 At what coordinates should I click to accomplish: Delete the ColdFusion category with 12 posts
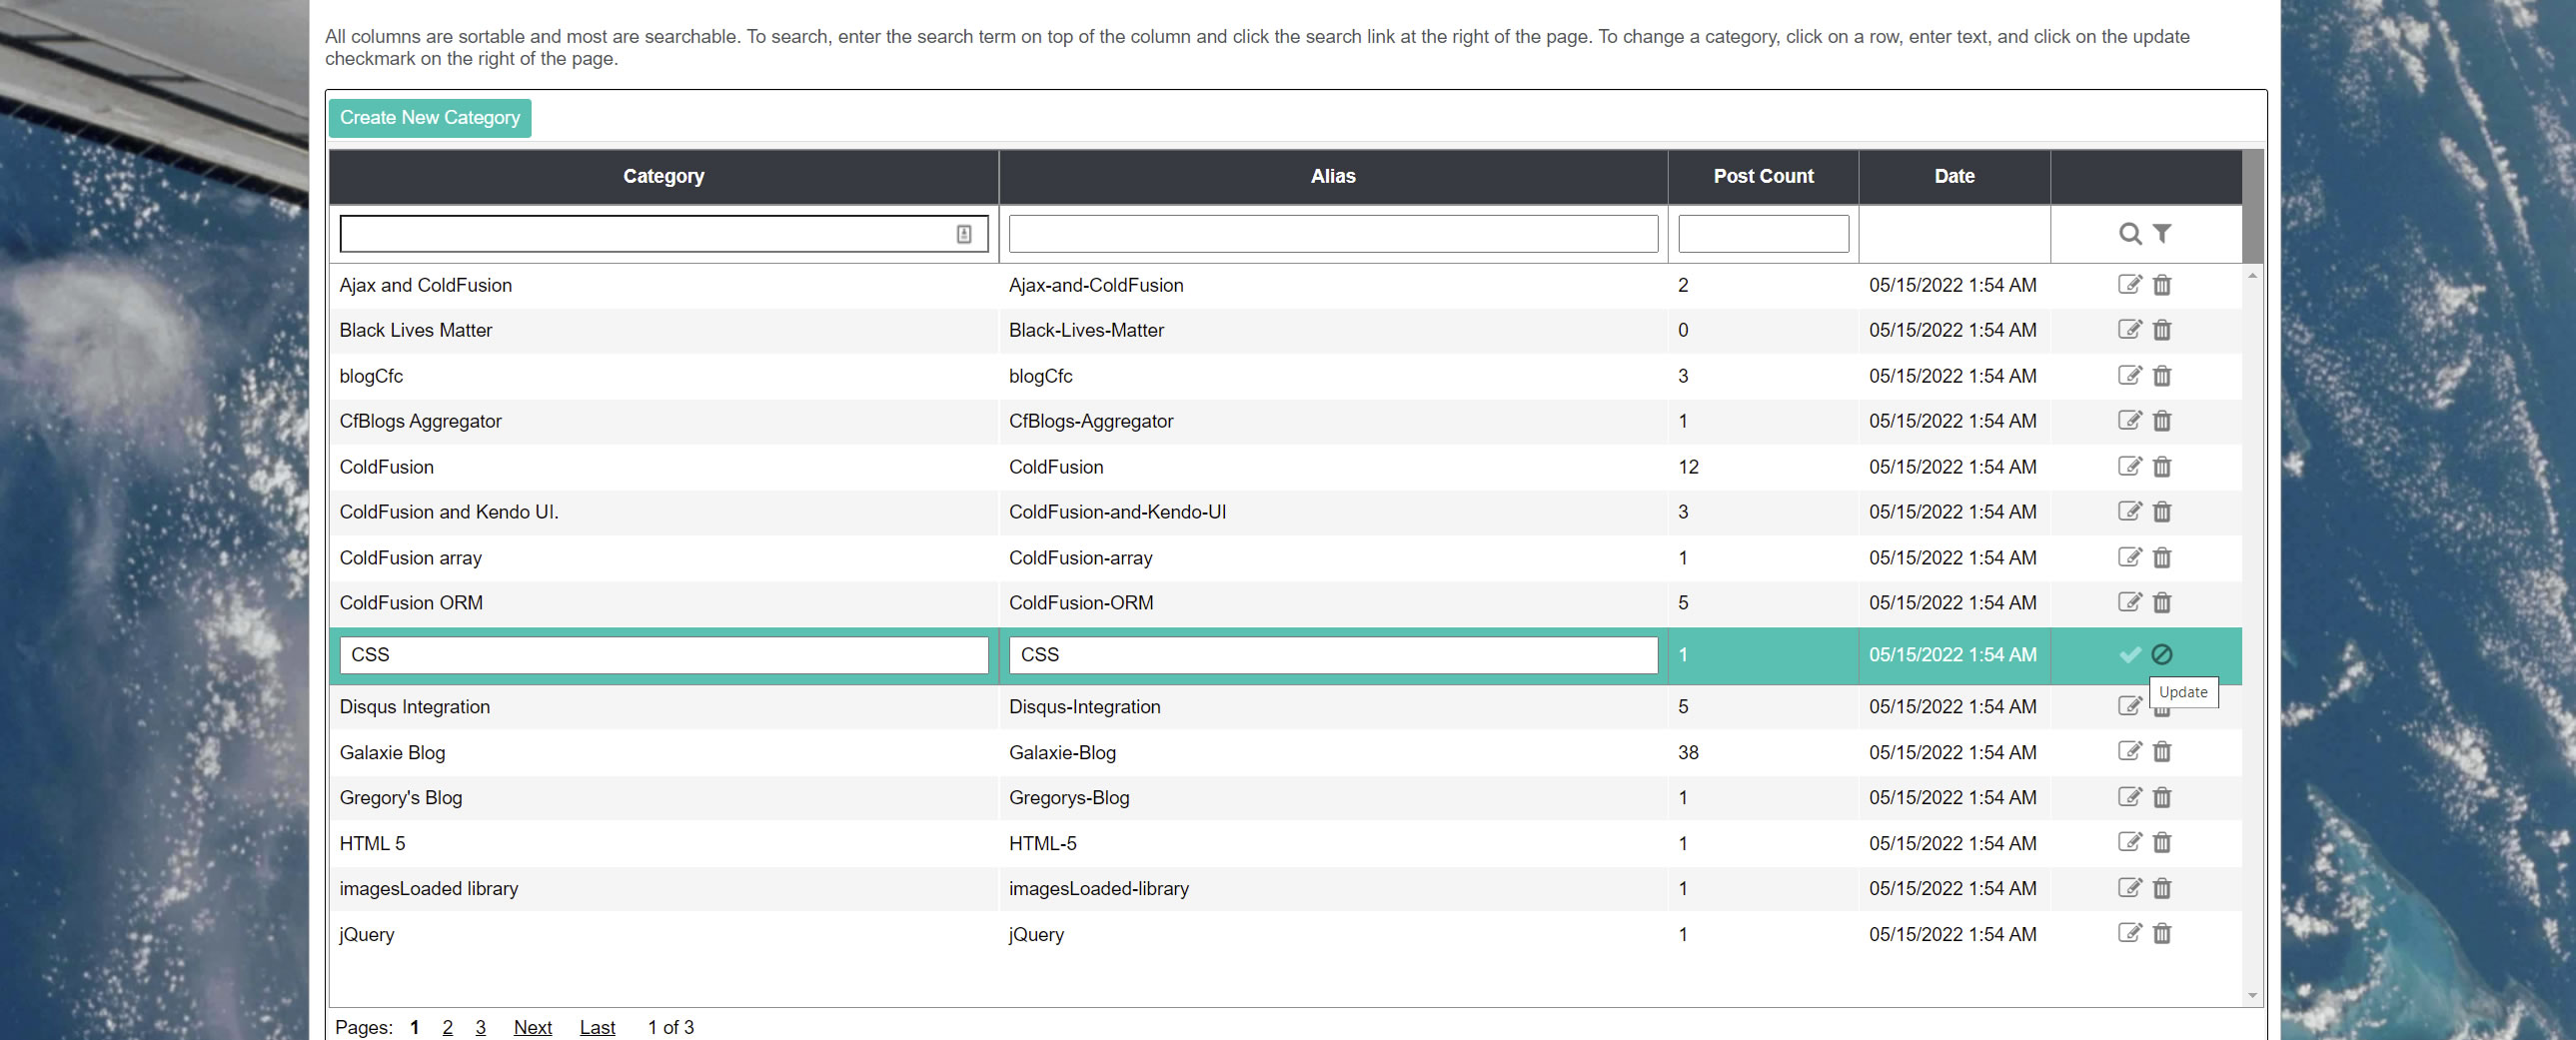pyautogui.click(x=2162, y=467)
